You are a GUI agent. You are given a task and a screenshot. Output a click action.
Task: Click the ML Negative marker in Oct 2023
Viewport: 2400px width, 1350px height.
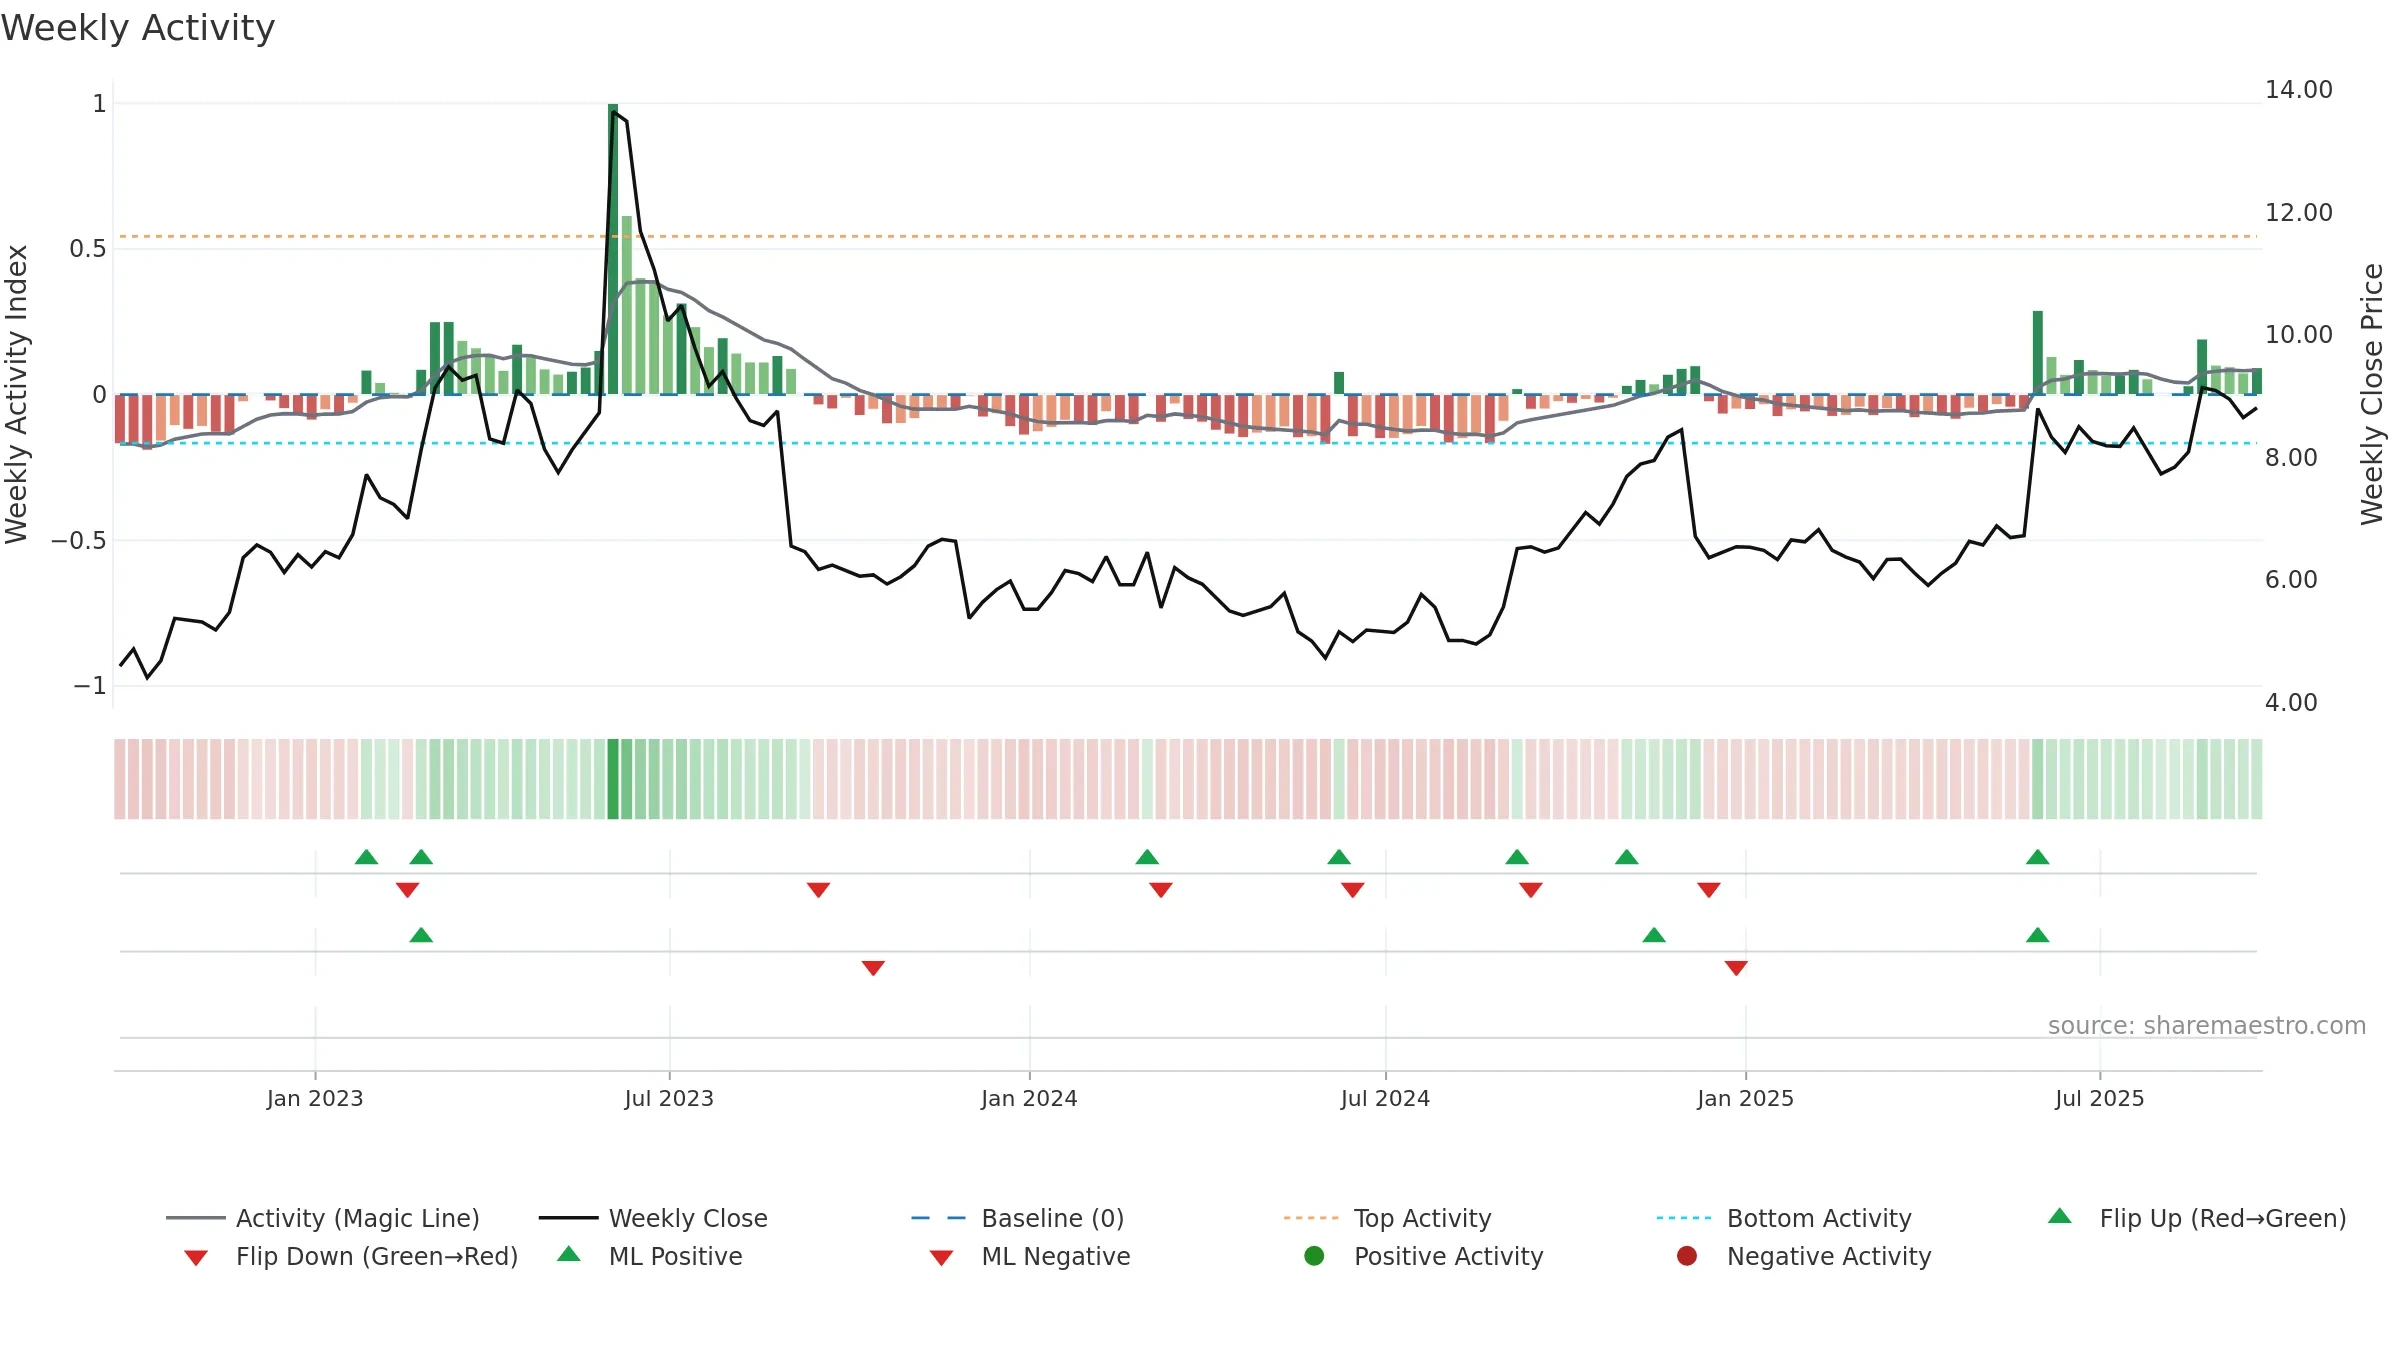(873, 968)
